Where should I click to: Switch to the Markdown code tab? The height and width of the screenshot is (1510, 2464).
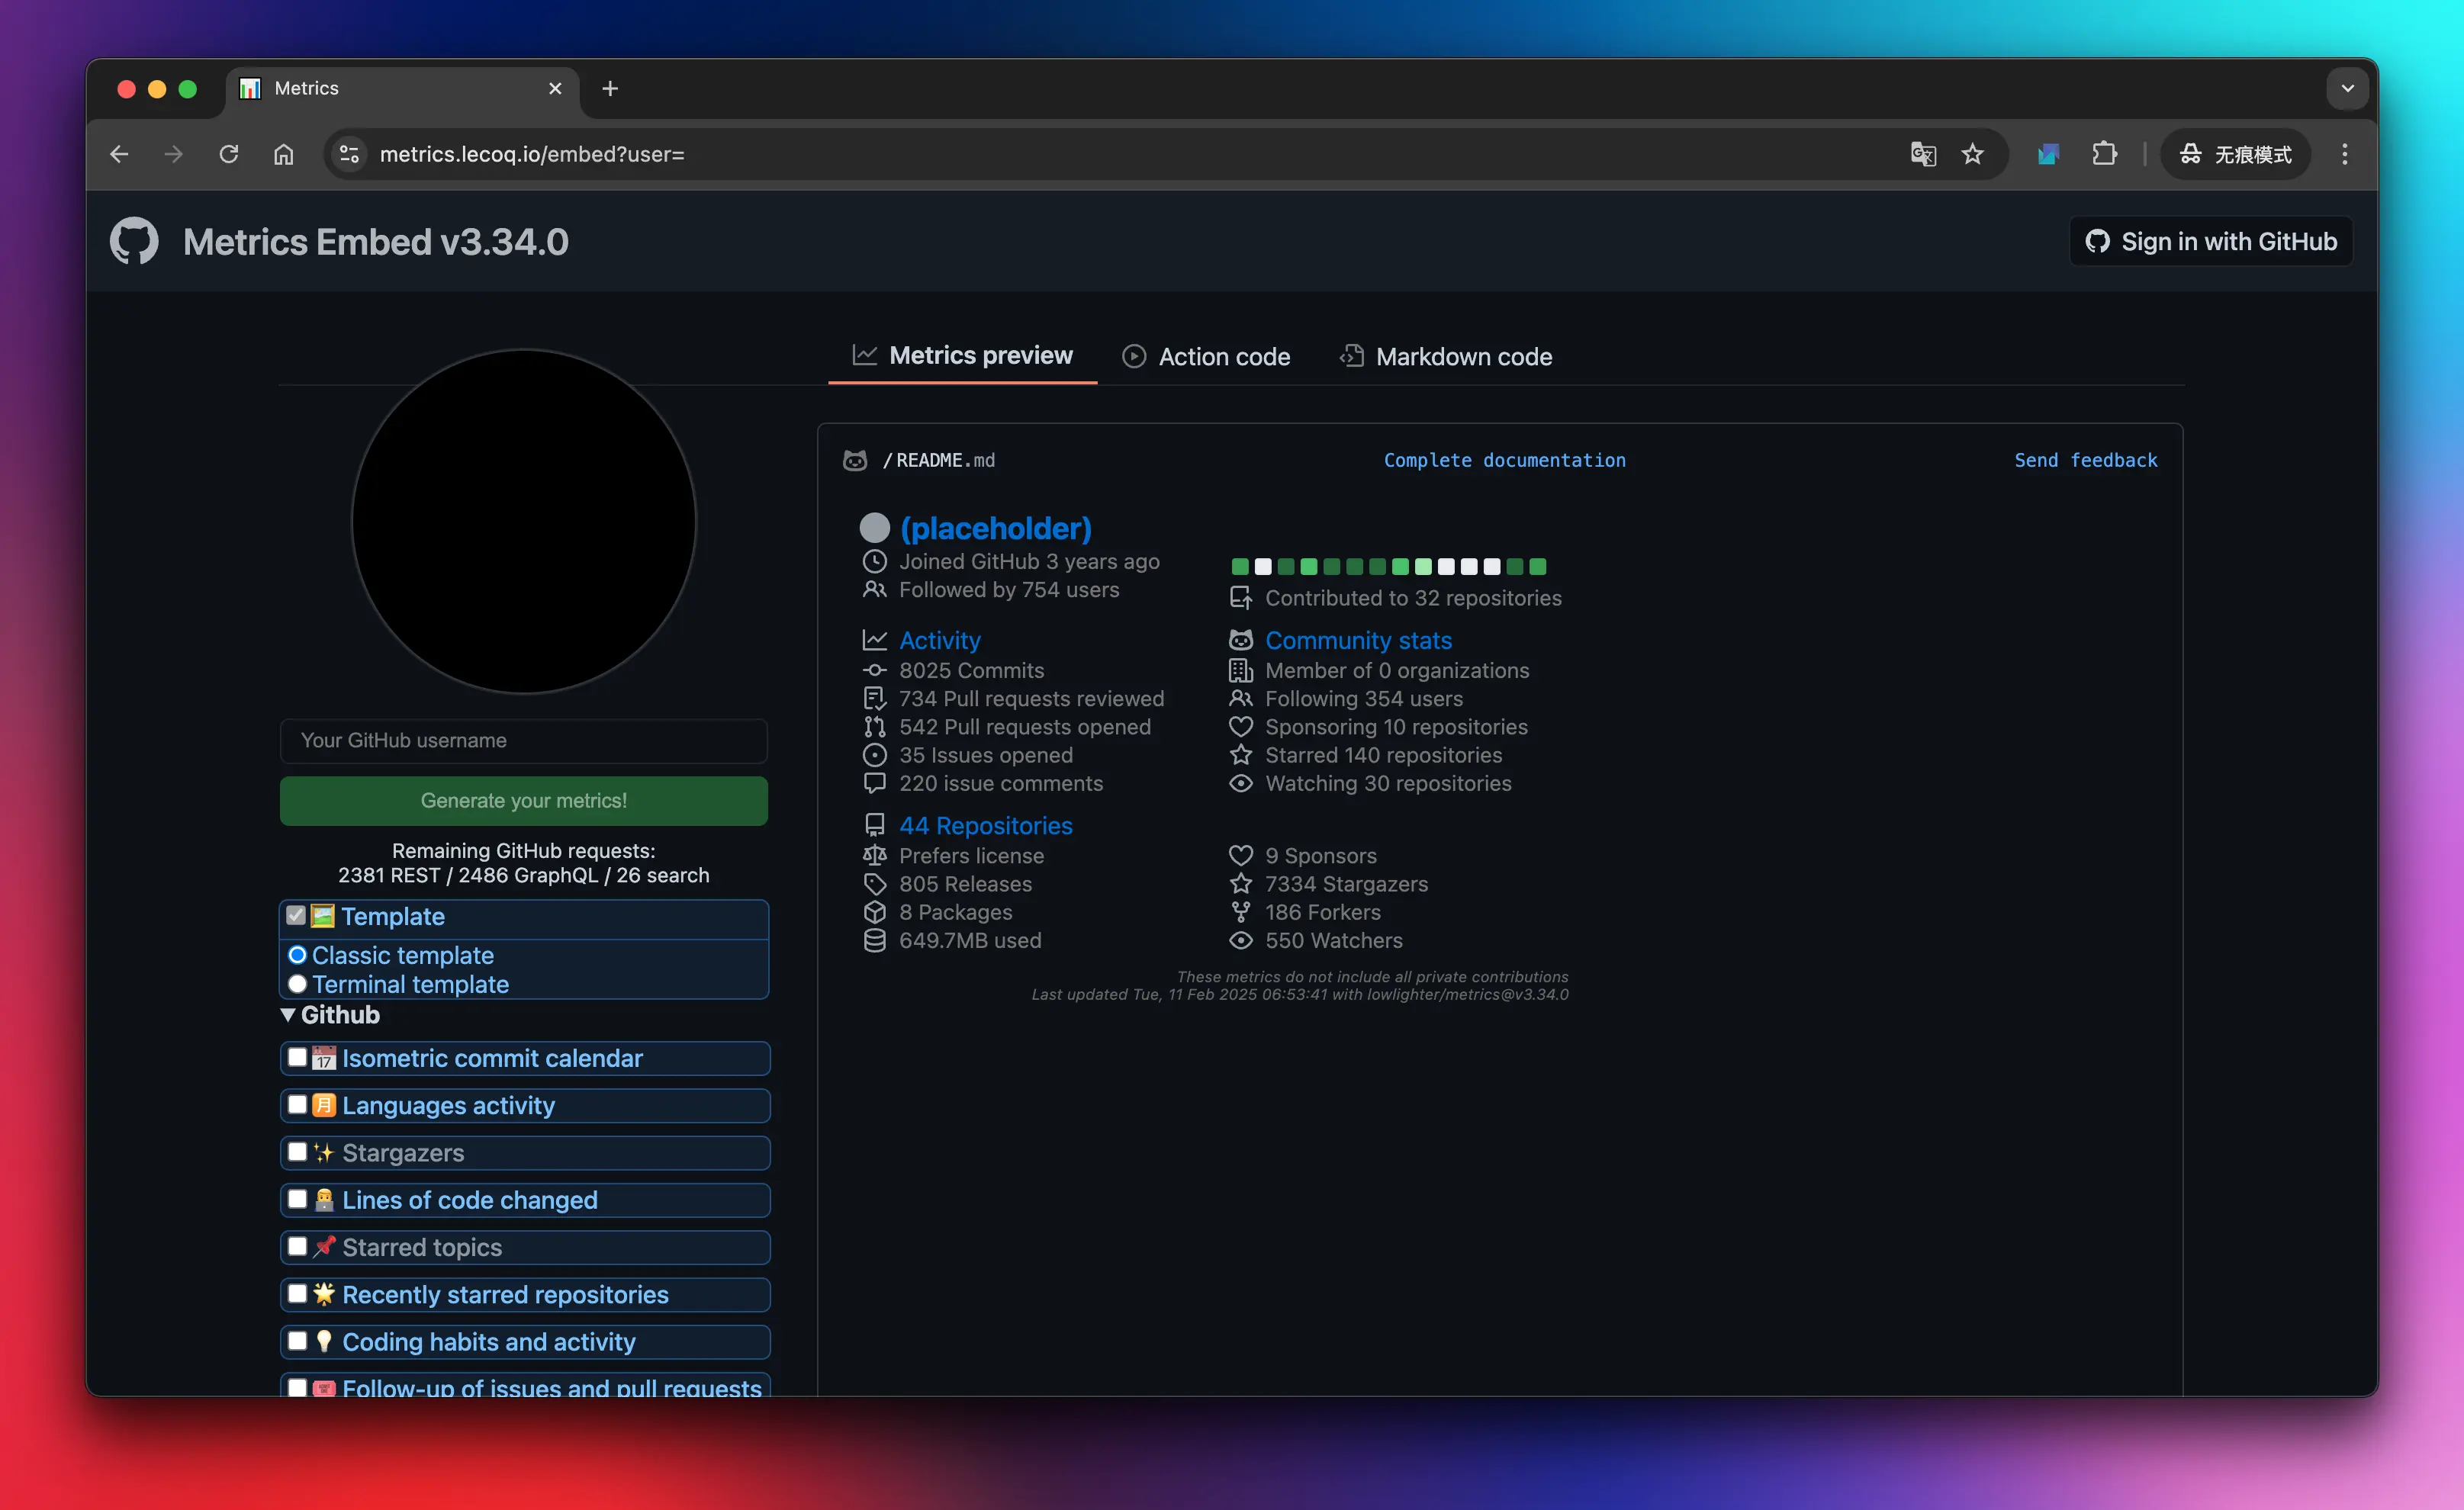1446,357
